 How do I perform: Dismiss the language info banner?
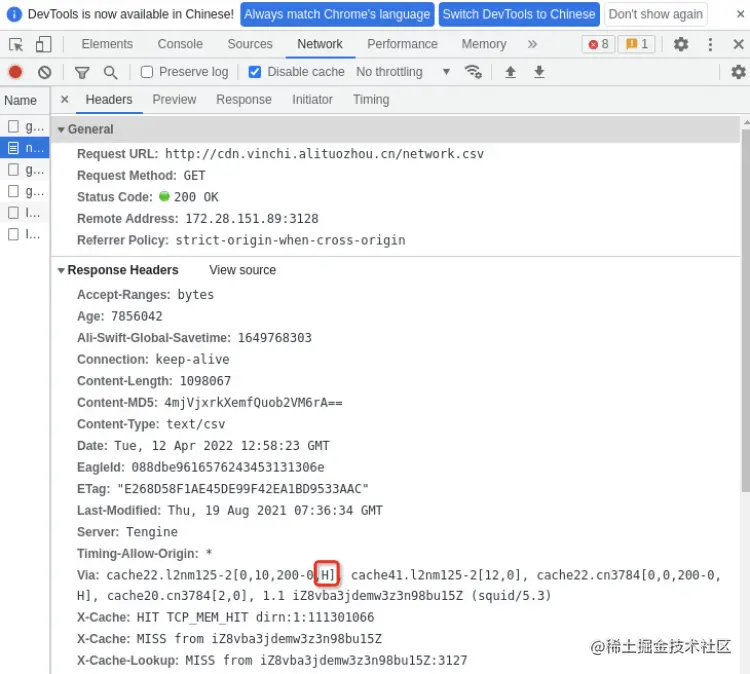point(740,14)
